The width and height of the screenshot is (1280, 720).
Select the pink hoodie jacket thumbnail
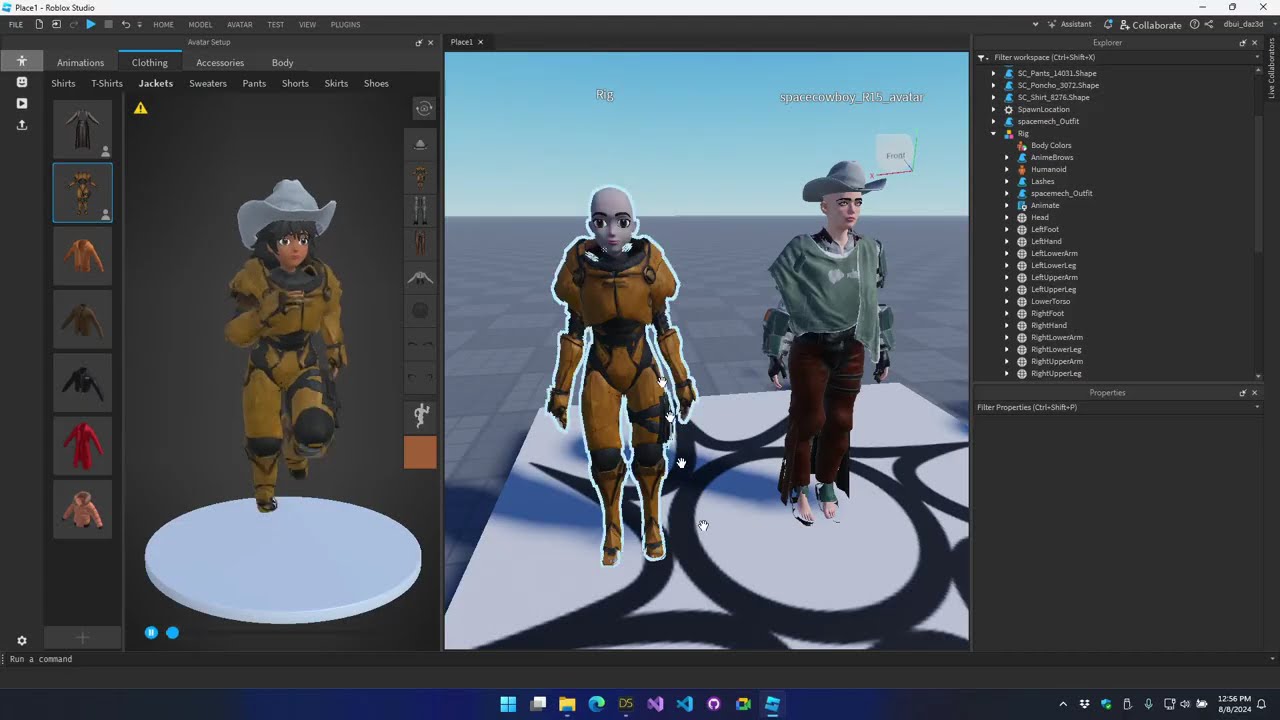(82, 509)
